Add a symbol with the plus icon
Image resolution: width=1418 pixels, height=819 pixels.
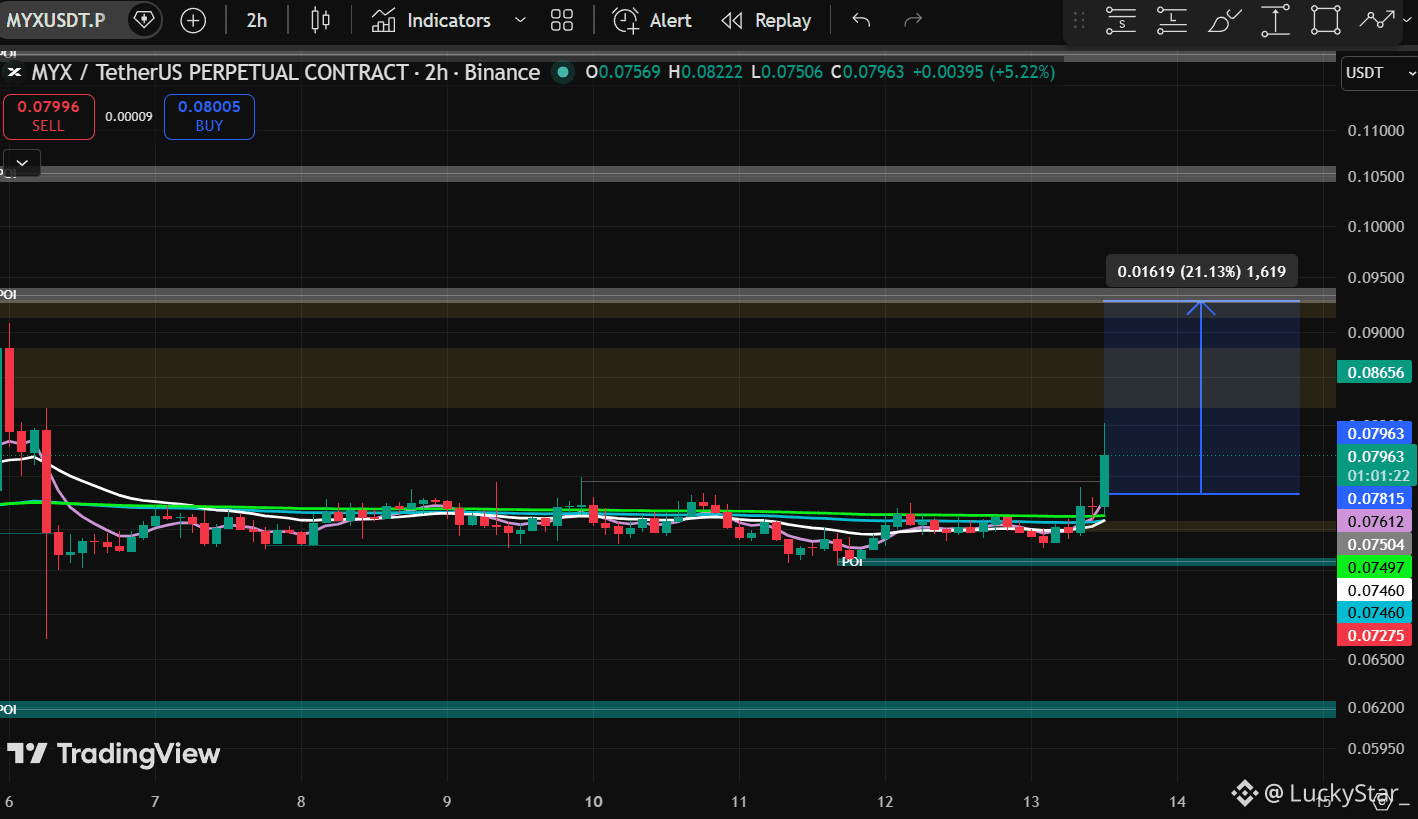pyautogui.click(x=193, y=20)
